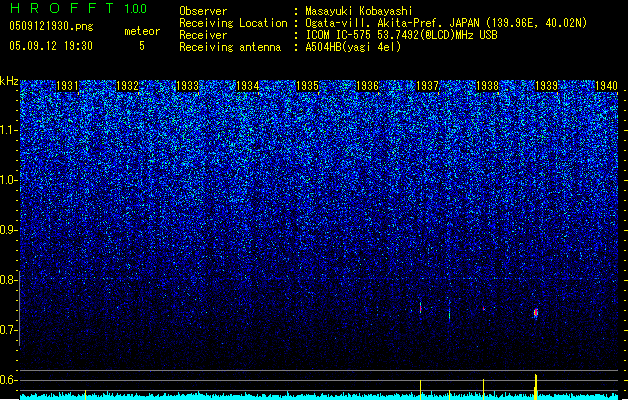This screenshot has height=400, width=629.
Task: Click the 1939 time marker
Action: tap(546, 86)
